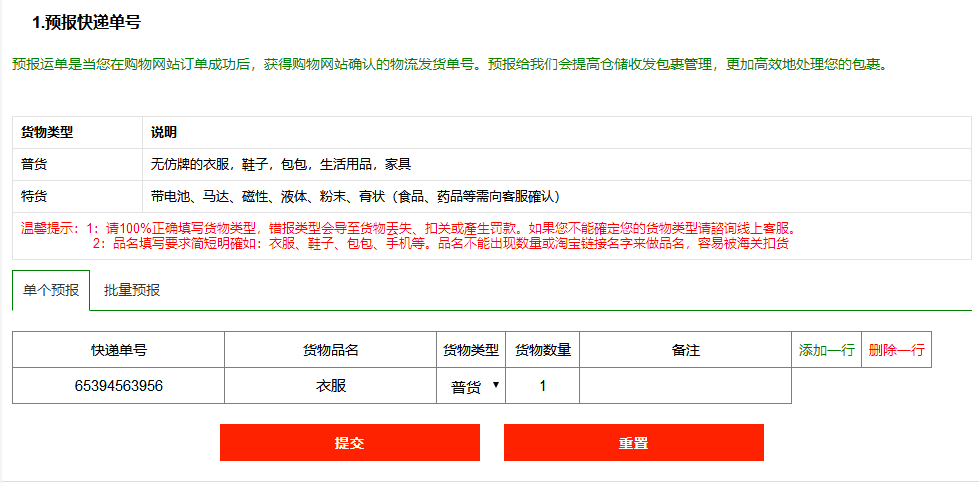Click the 1.预报快递单号 page heading
The width and height of the screenshot is (979, 483).
pos(86,22)
